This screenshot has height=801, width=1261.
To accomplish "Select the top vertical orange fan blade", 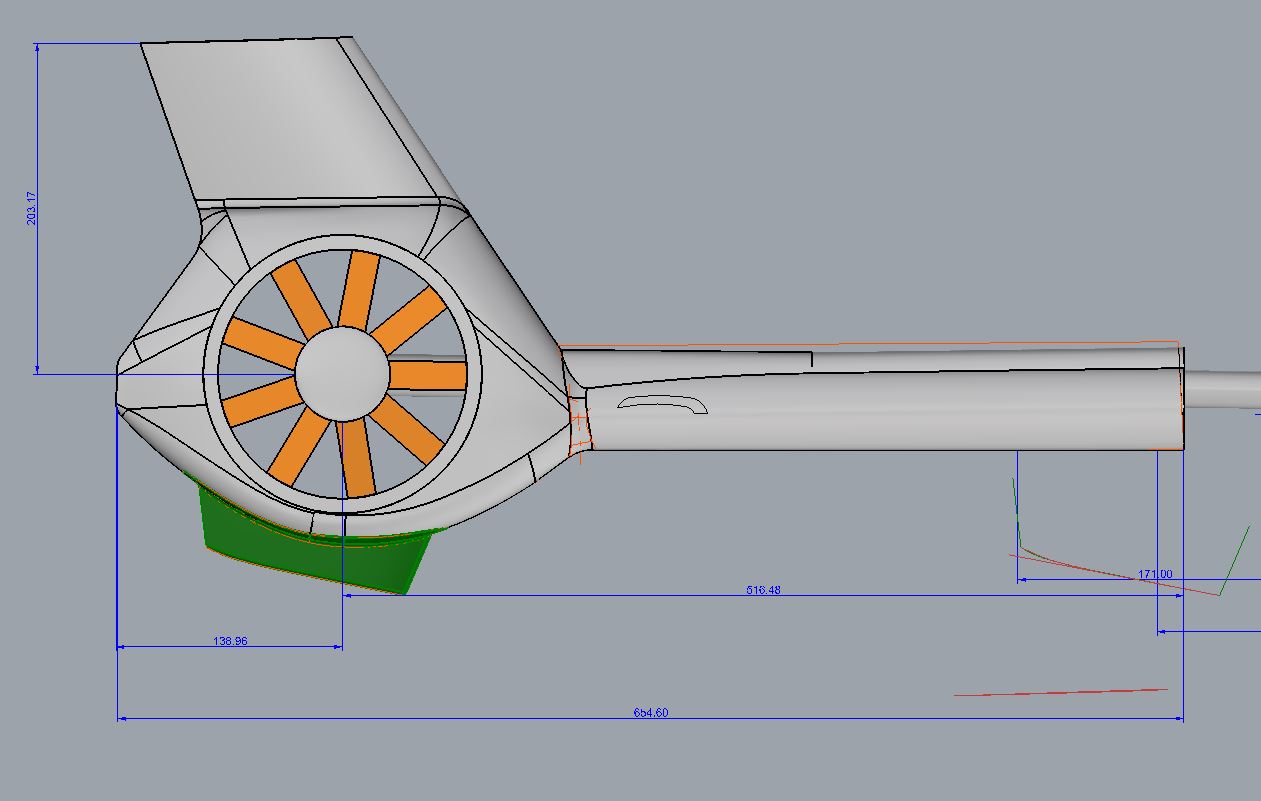I will [x=357, y=290].
